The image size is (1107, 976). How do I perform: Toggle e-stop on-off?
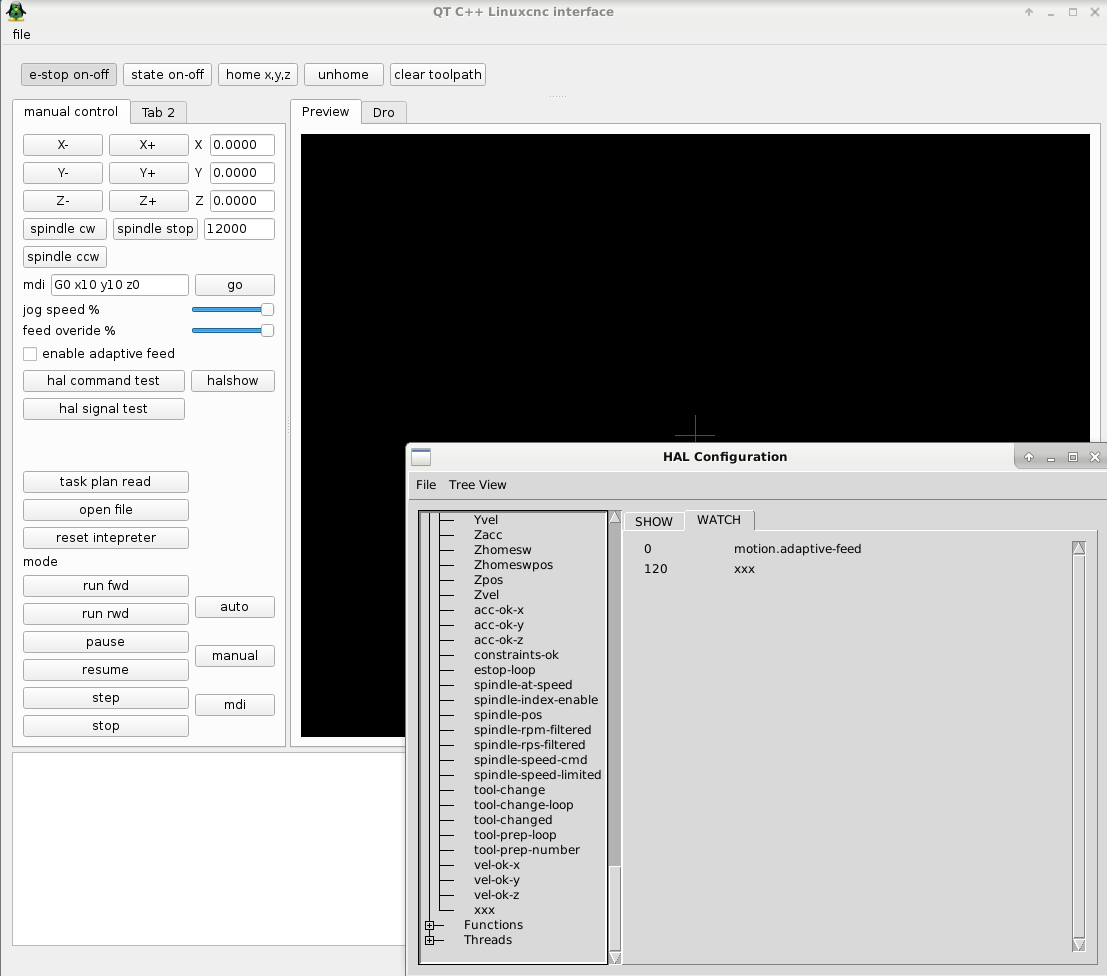(69, 75)
